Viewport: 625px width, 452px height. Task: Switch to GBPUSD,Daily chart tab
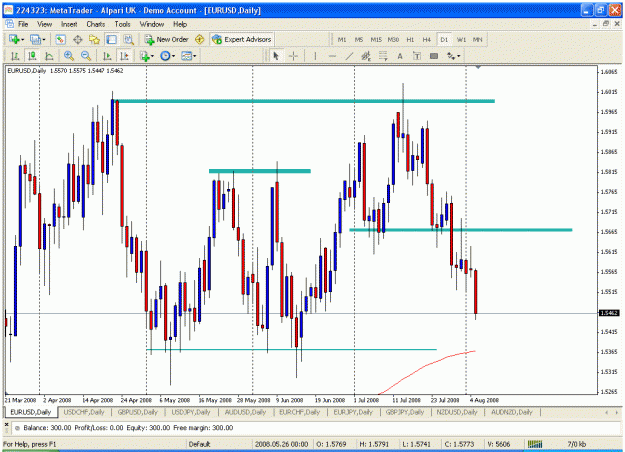(x=138, y=412)
